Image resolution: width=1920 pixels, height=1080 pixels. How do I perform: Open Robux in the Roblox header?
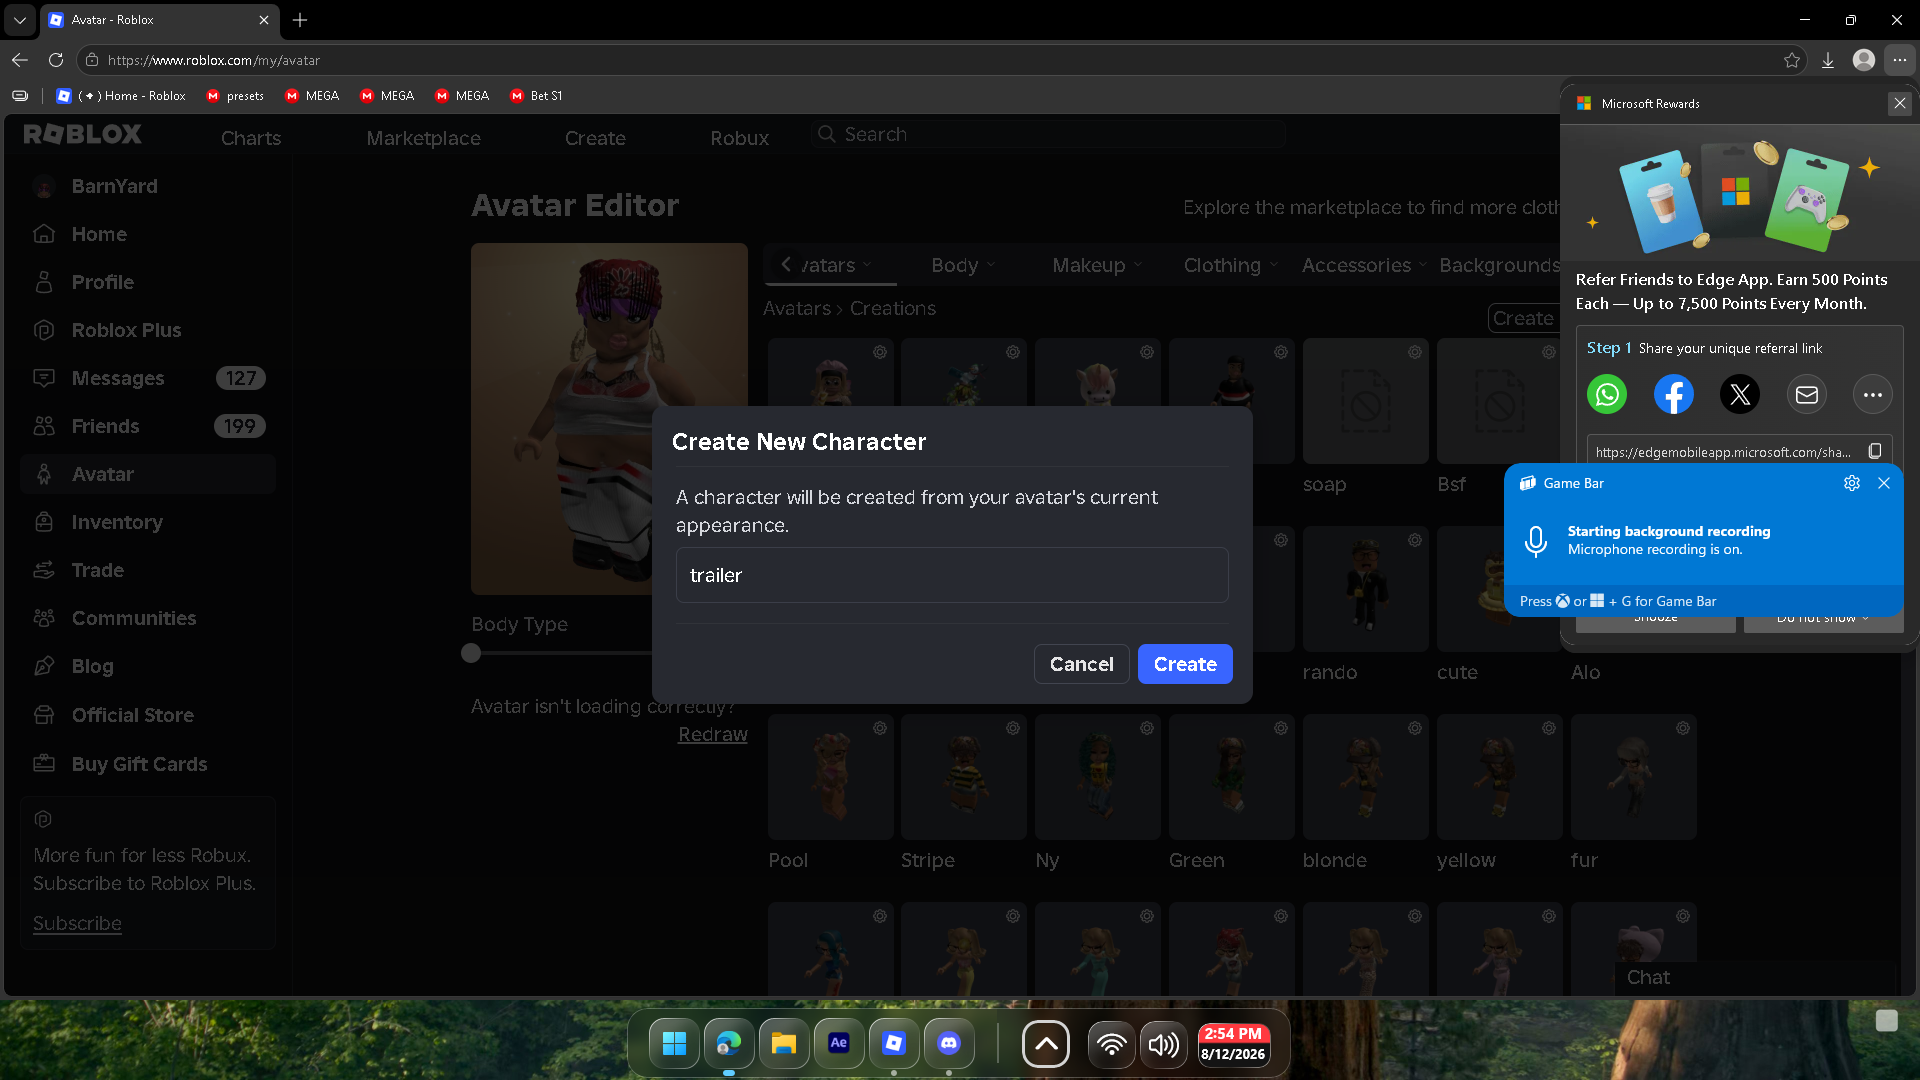click(740, 138)
